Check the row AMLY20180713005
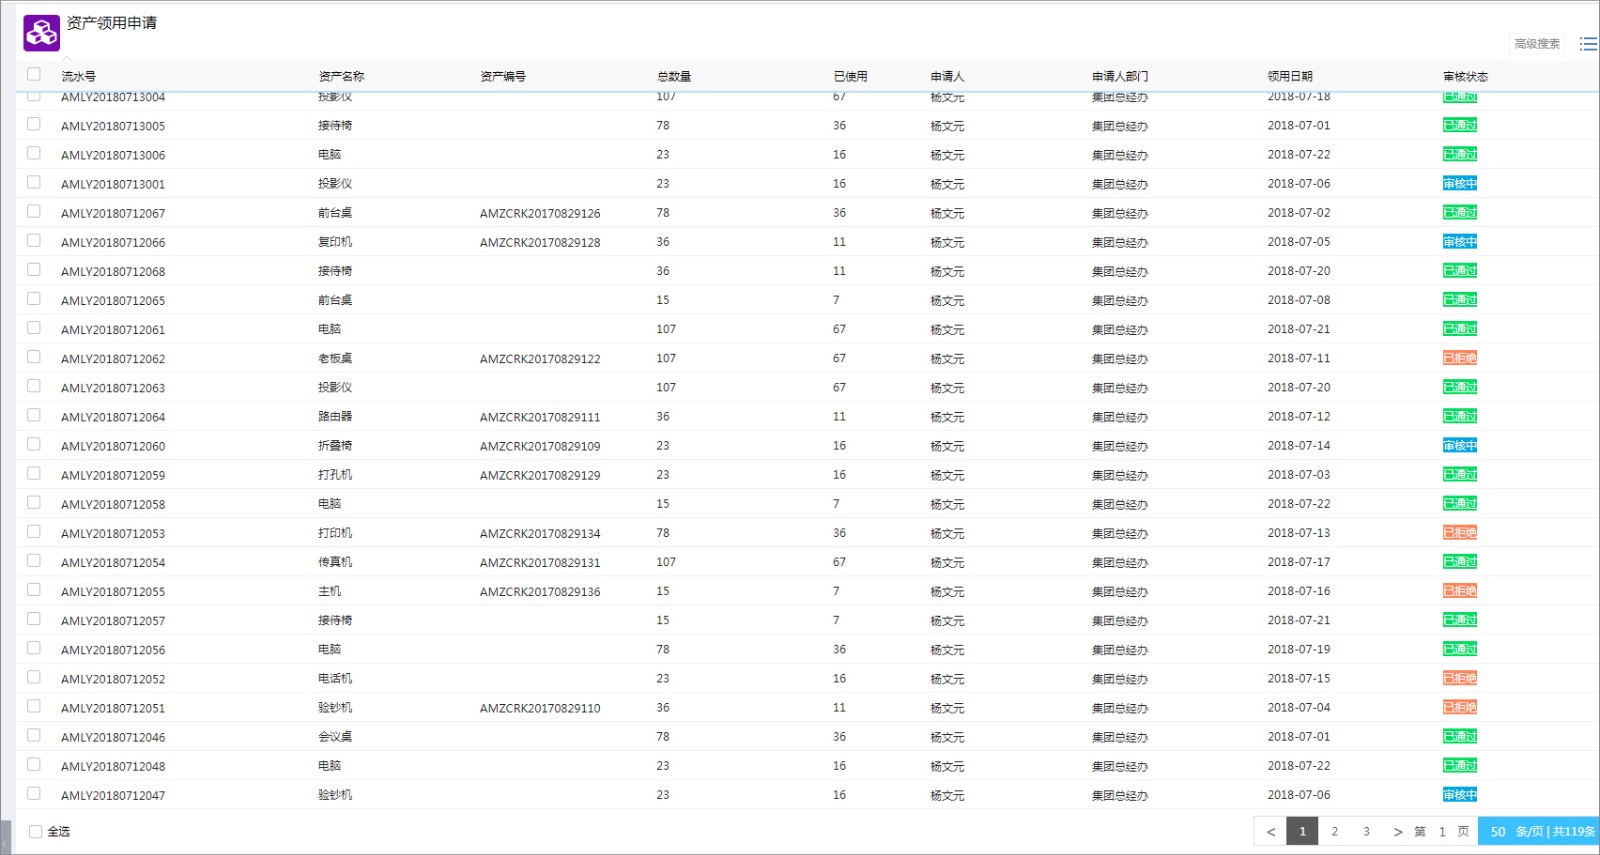The image size is (1600, 855). click(x=34, y=124)
